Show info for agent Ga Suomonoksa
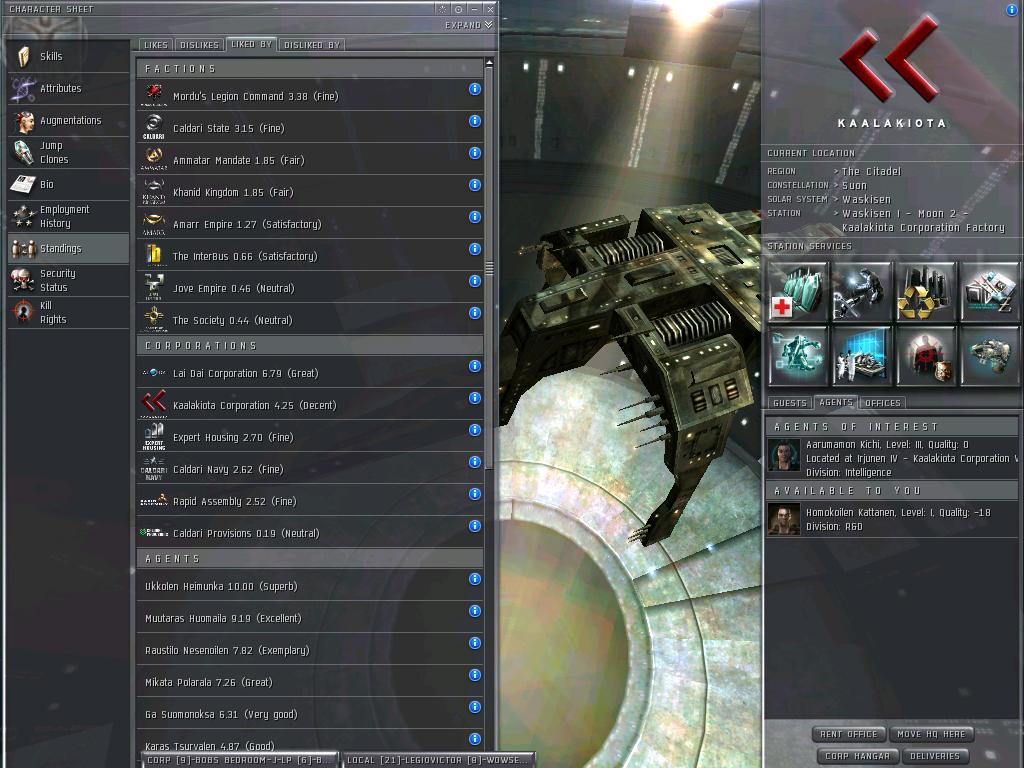This screenshot has height=768, width=1024. tap(475, 707)
